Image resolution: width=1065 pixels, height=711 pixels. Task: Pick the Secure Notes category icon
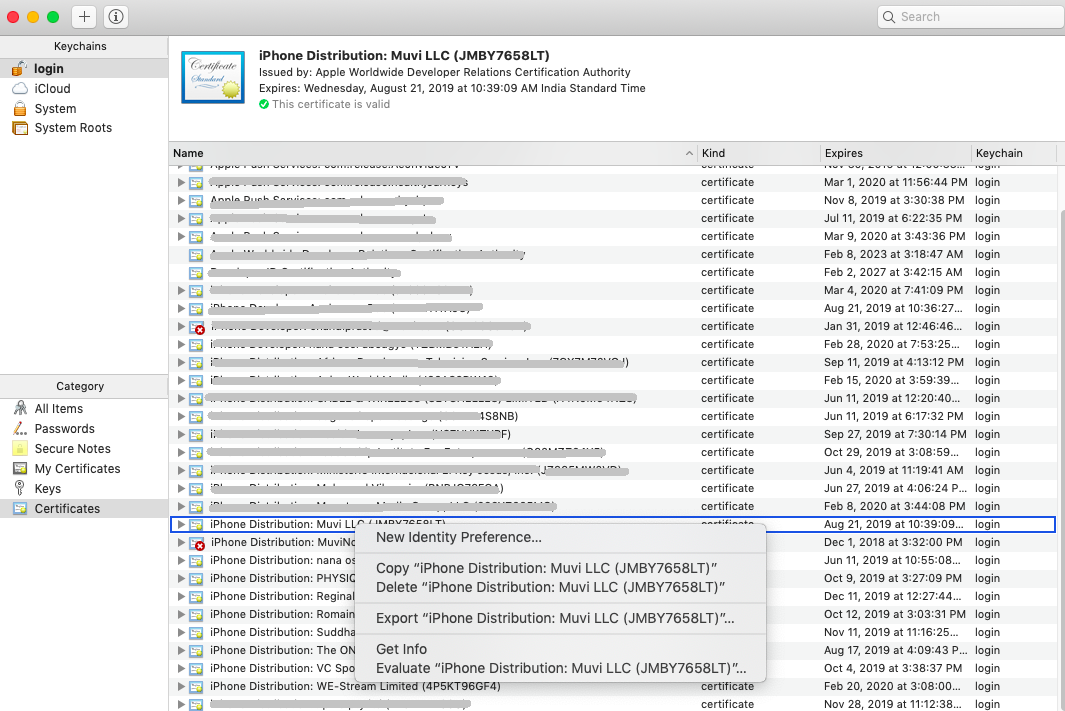[x=20, y=448]
